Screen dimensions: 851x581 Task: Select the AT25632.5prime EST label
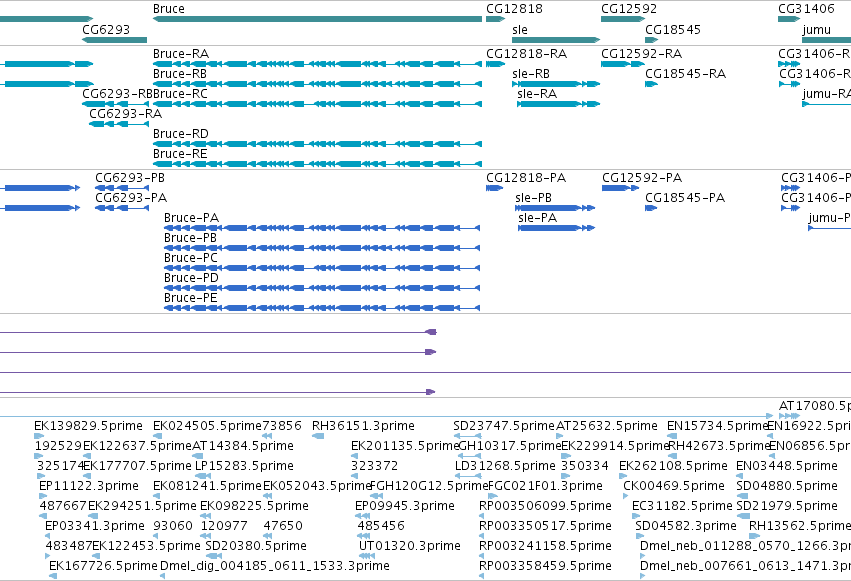point(607,426)
